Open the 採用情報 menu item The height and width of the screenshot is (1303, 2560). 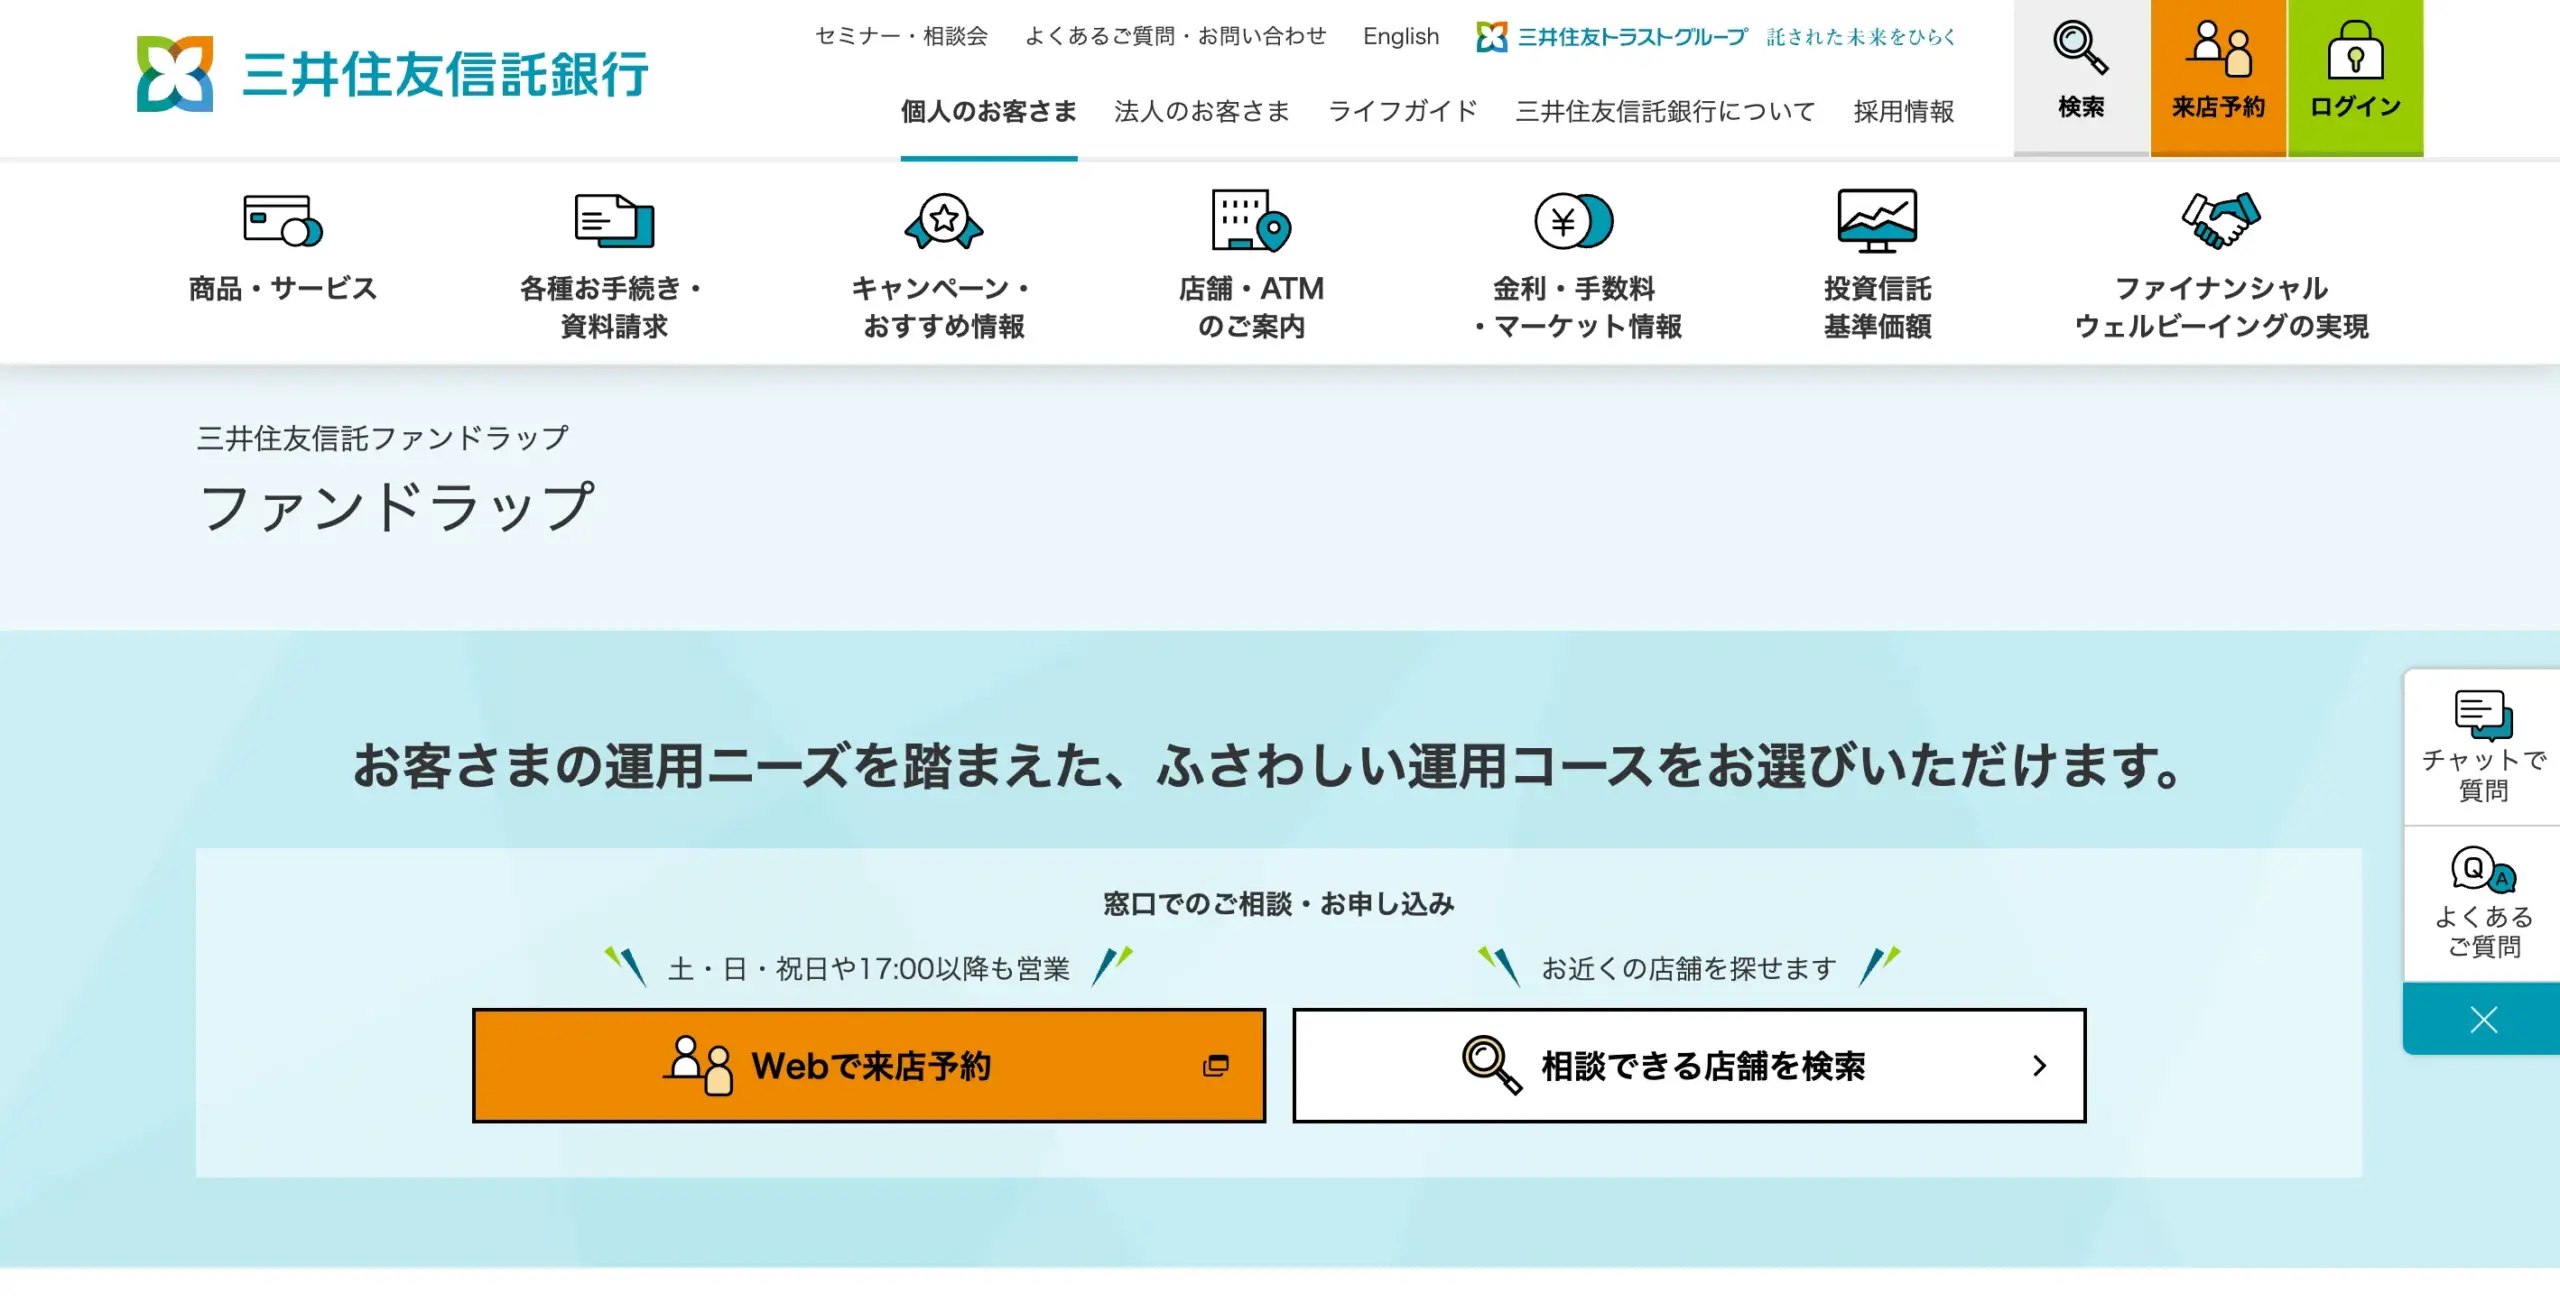point(1904,111)
